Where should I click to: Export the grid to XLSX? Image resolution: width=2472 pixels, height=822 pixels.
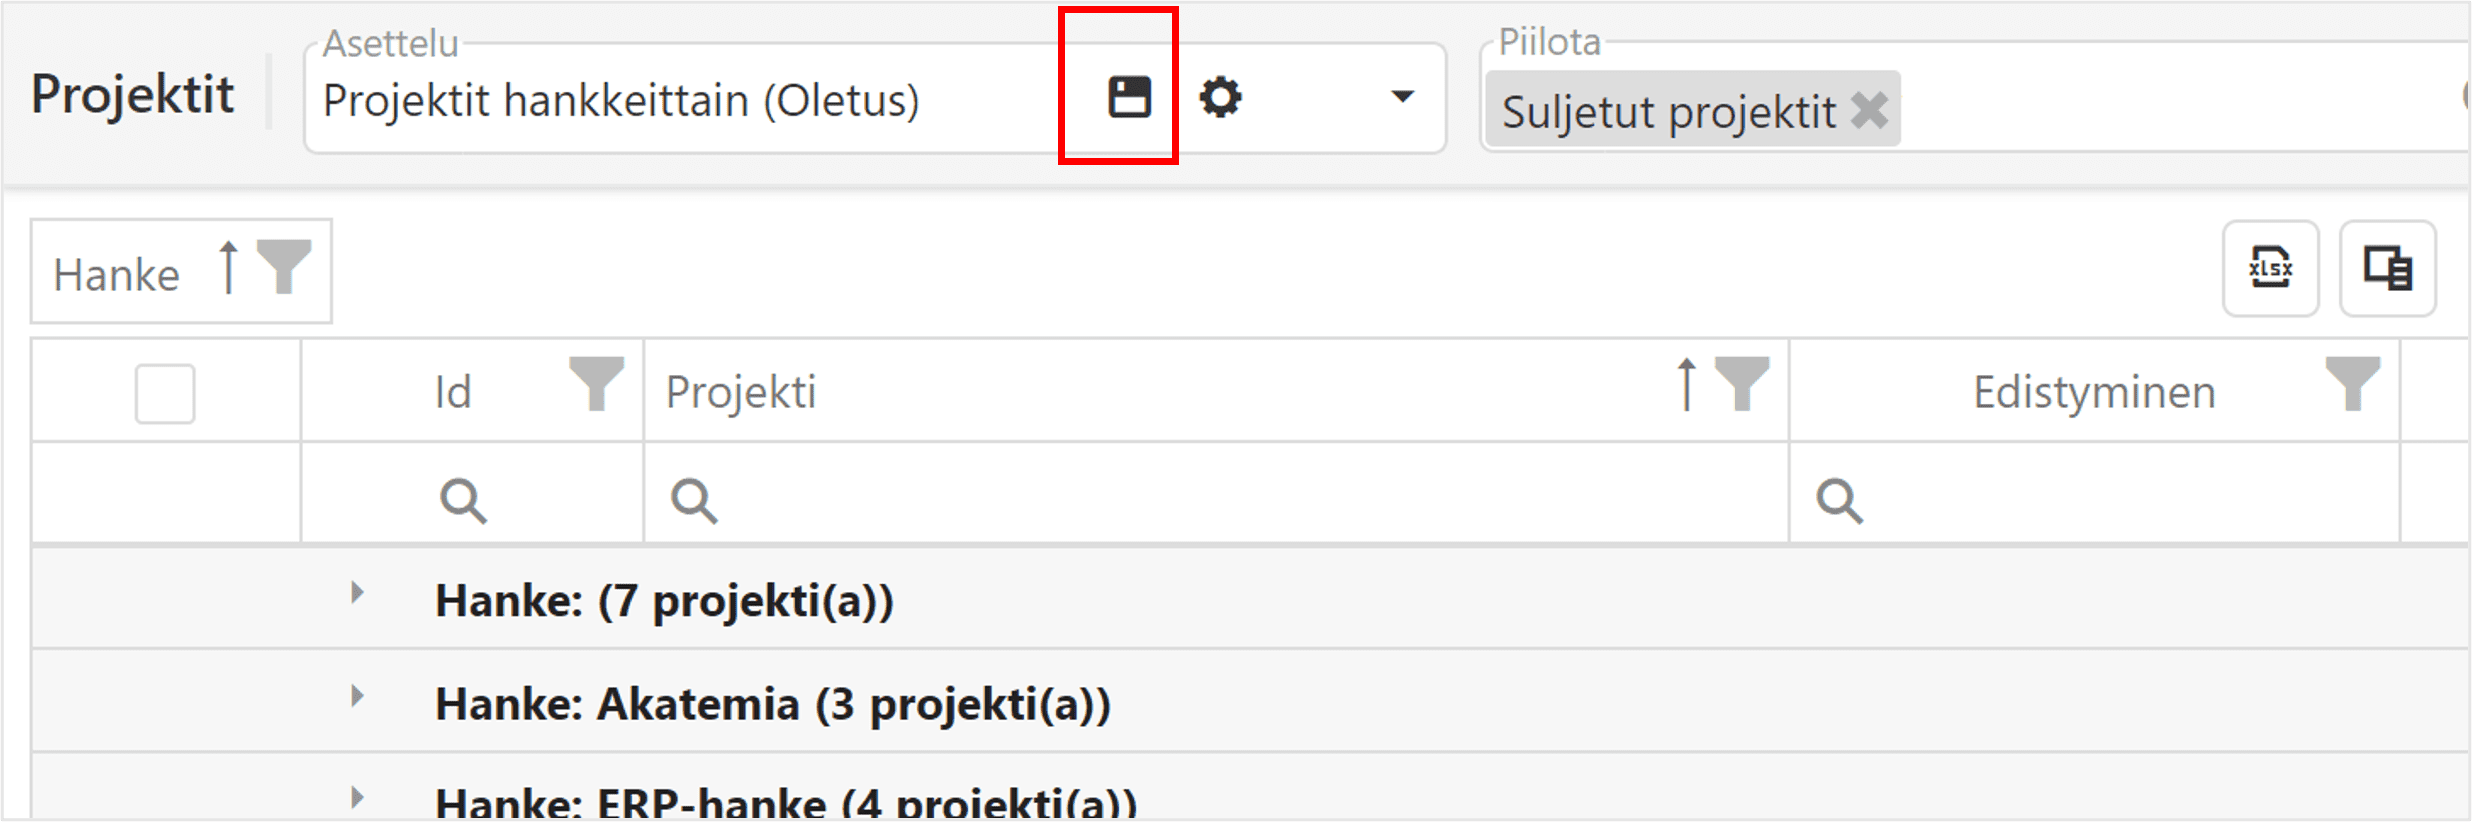(x=2270, y=268)
